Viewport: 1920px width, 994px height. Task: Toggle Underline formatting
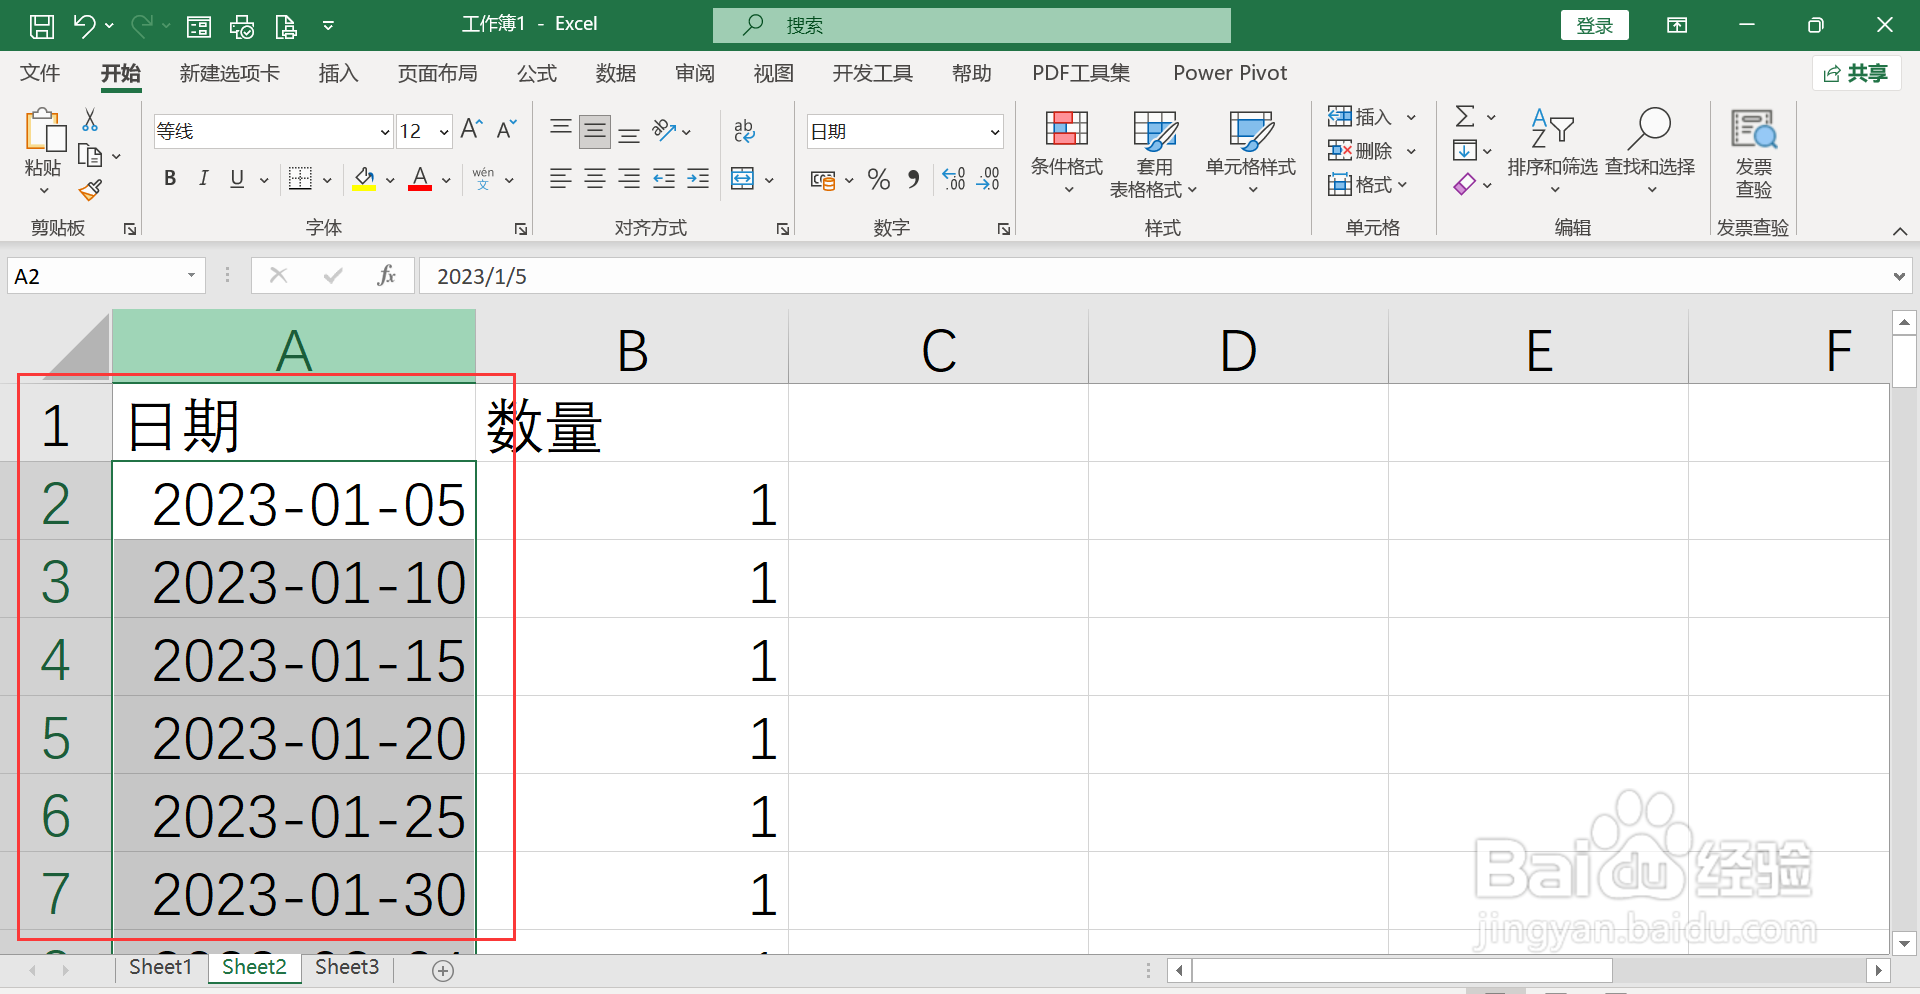coord(237,179)
